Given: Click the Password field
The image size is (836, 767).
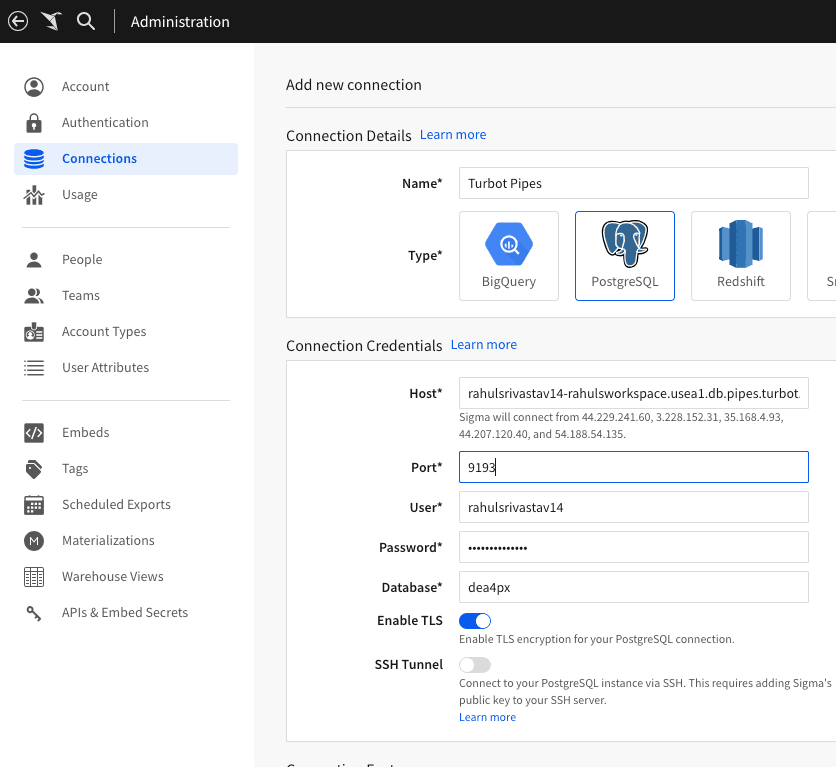Looking at the screenshot, I should point(633,547).
